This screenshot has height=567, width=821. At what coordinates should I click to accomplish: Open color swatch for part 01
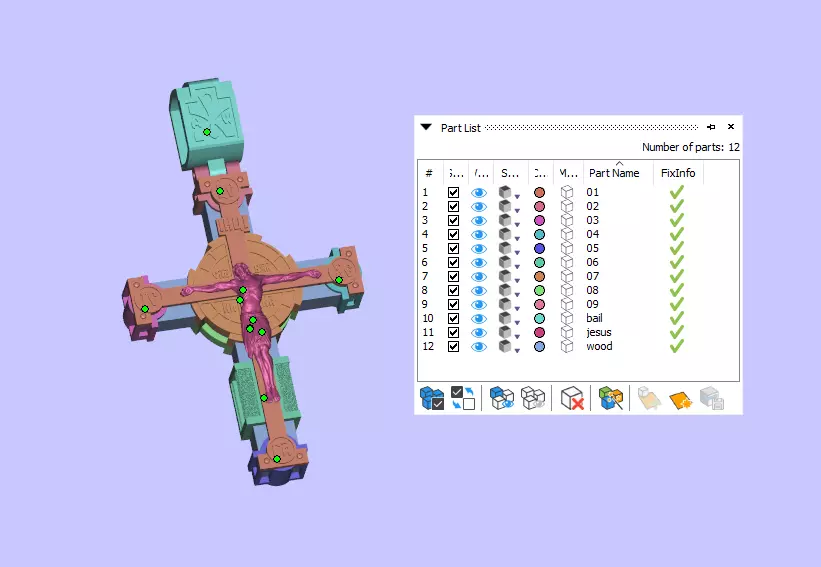click(x=539, y=193)
